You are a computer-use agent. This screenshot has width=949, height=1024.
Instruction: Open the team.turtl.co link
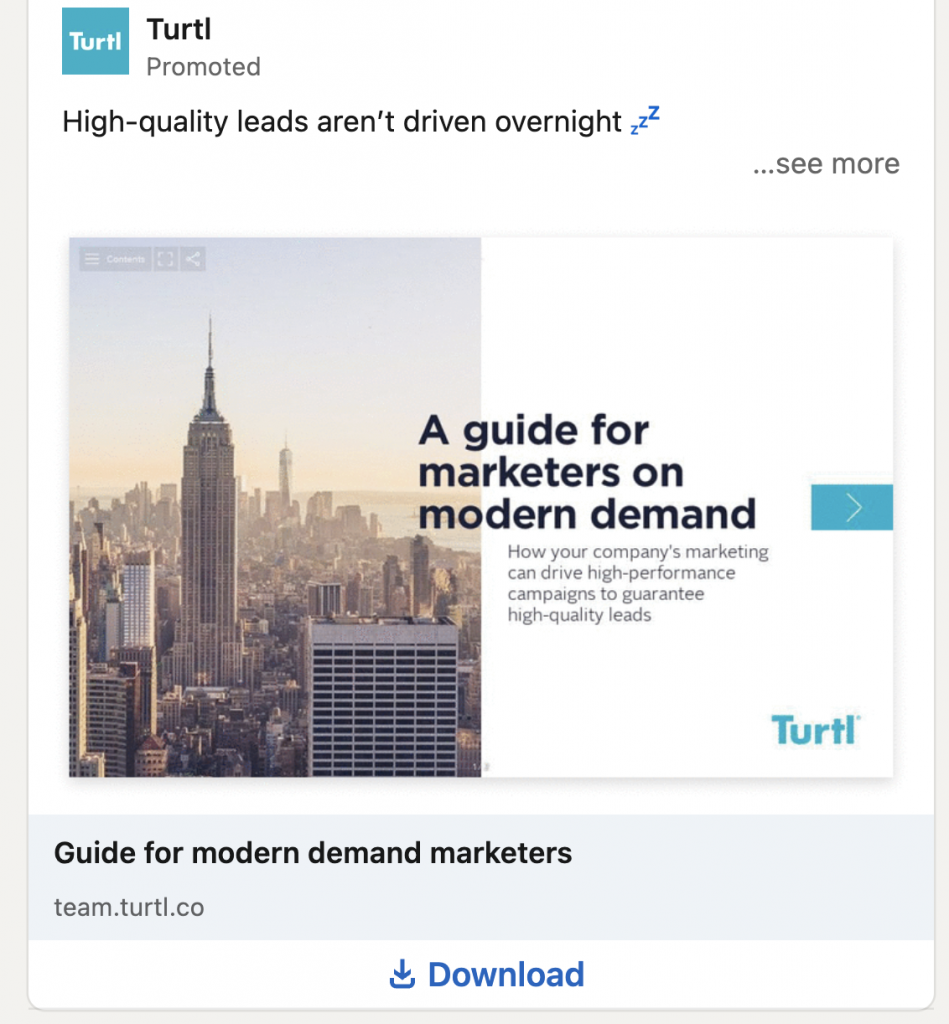pos(129,907)
